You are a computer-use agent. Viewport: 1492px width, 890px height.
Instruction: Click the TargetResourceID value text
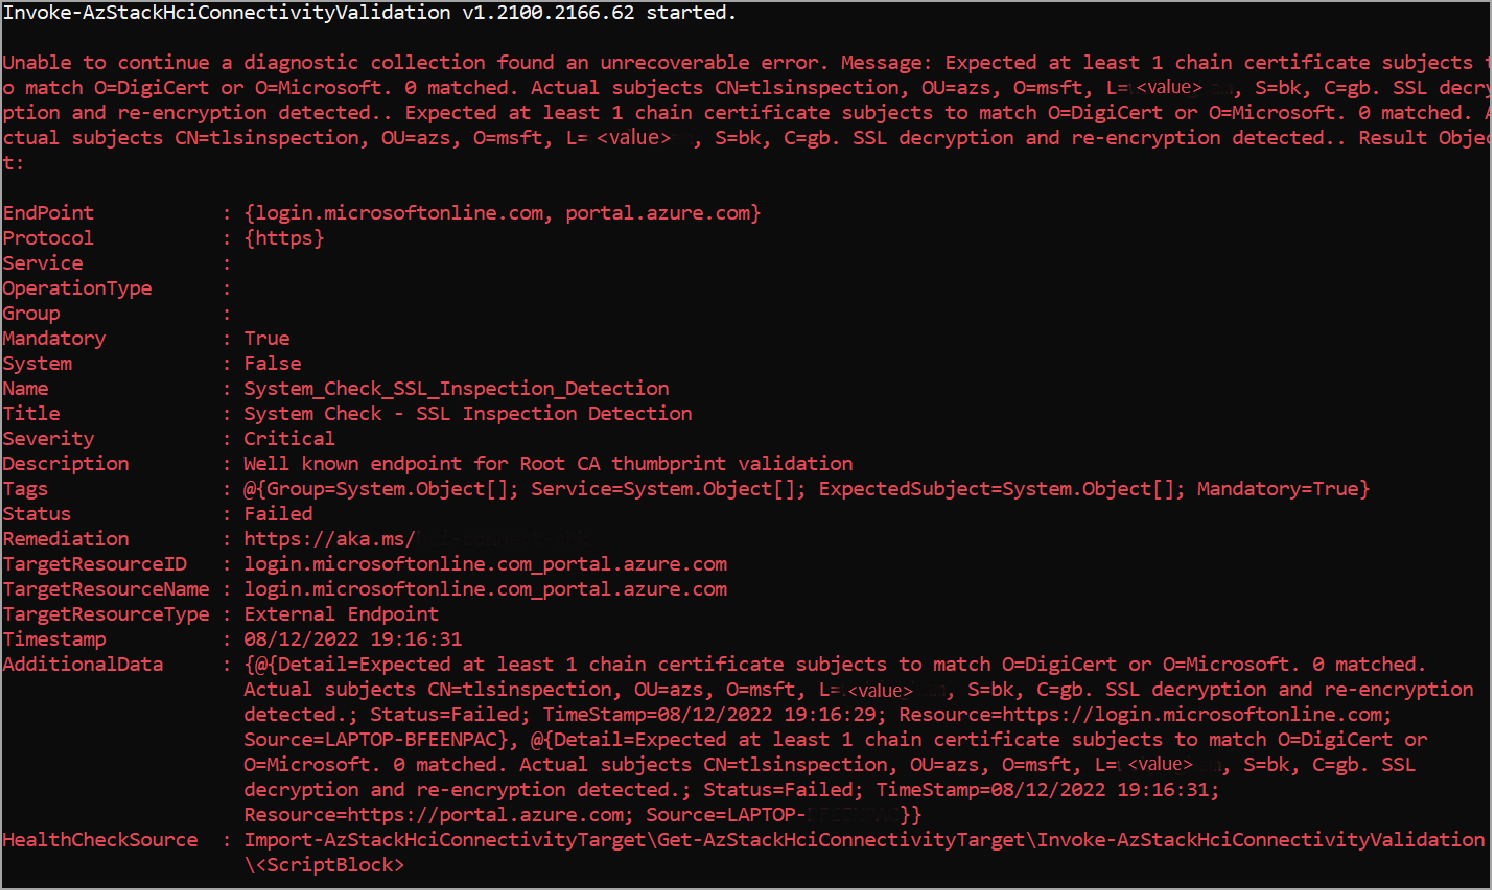[486, 564]
